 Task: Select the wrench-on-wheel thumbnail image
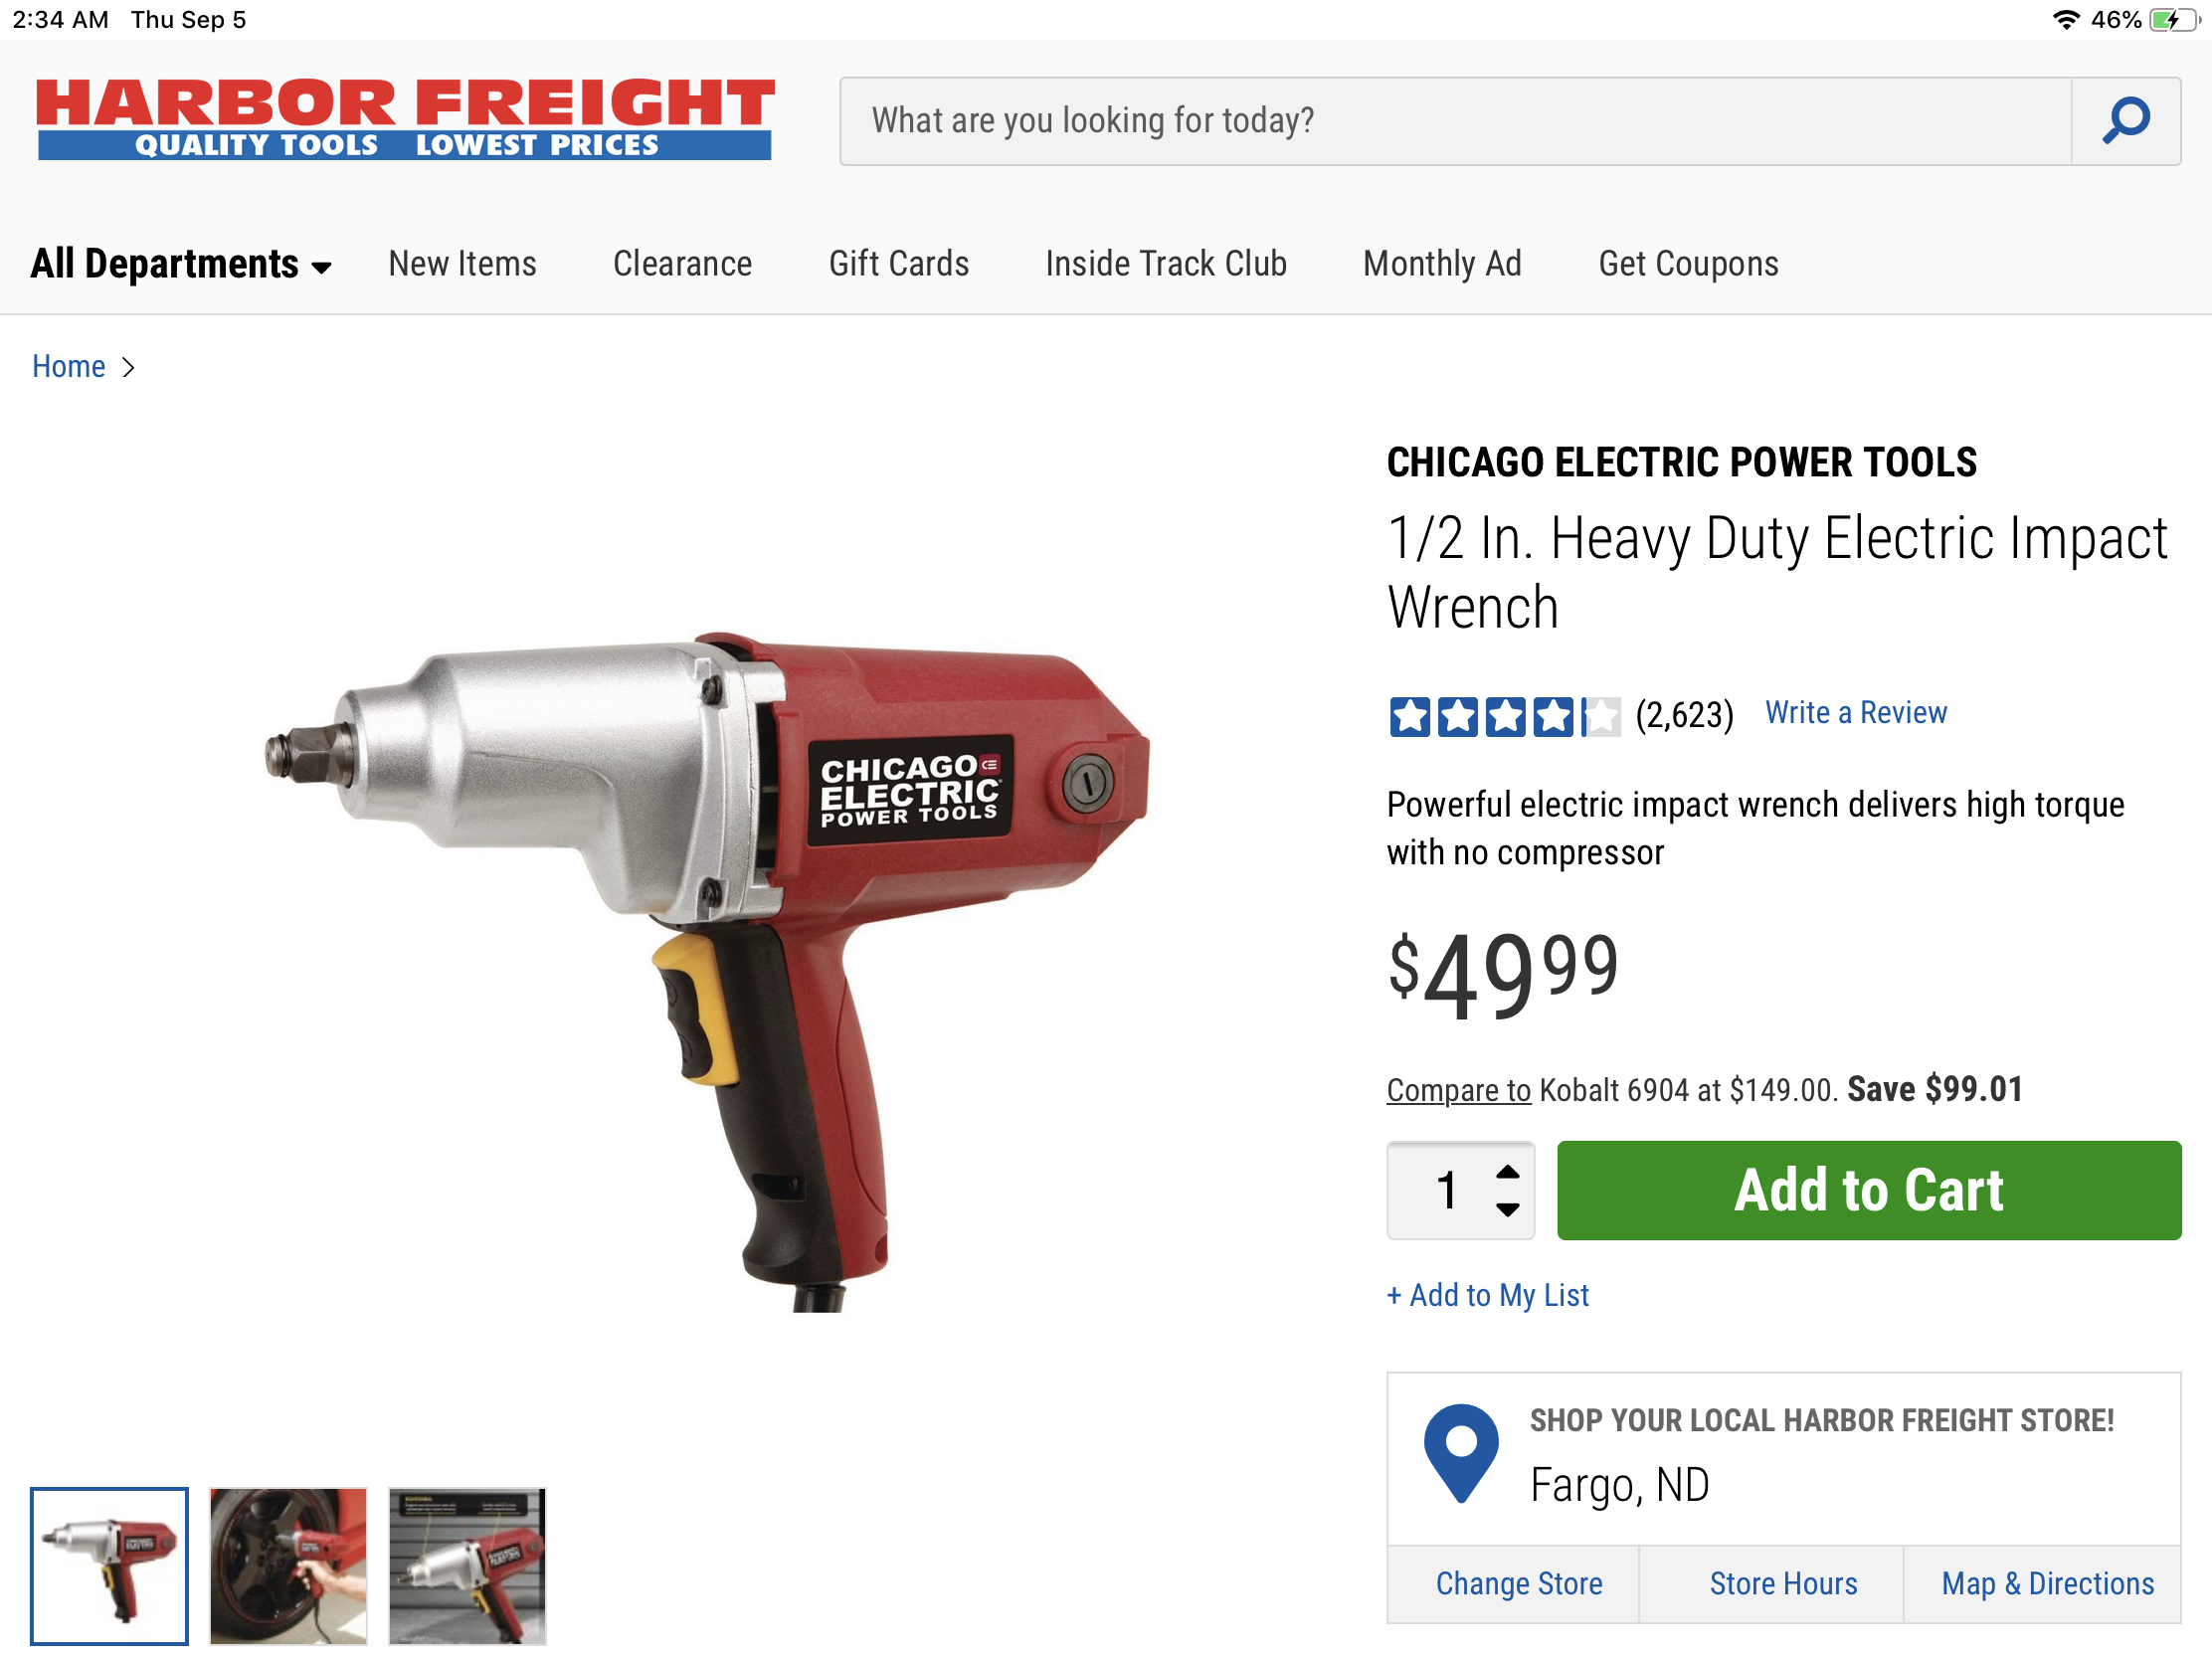tap(288, 1565)
